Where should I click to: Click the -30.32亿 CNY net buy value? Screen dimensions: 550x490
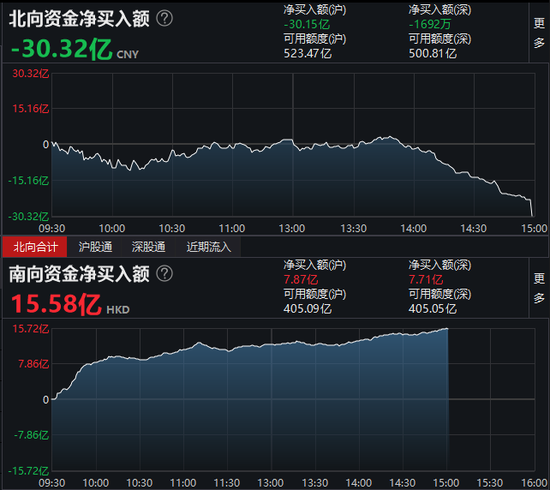(75, 49)
